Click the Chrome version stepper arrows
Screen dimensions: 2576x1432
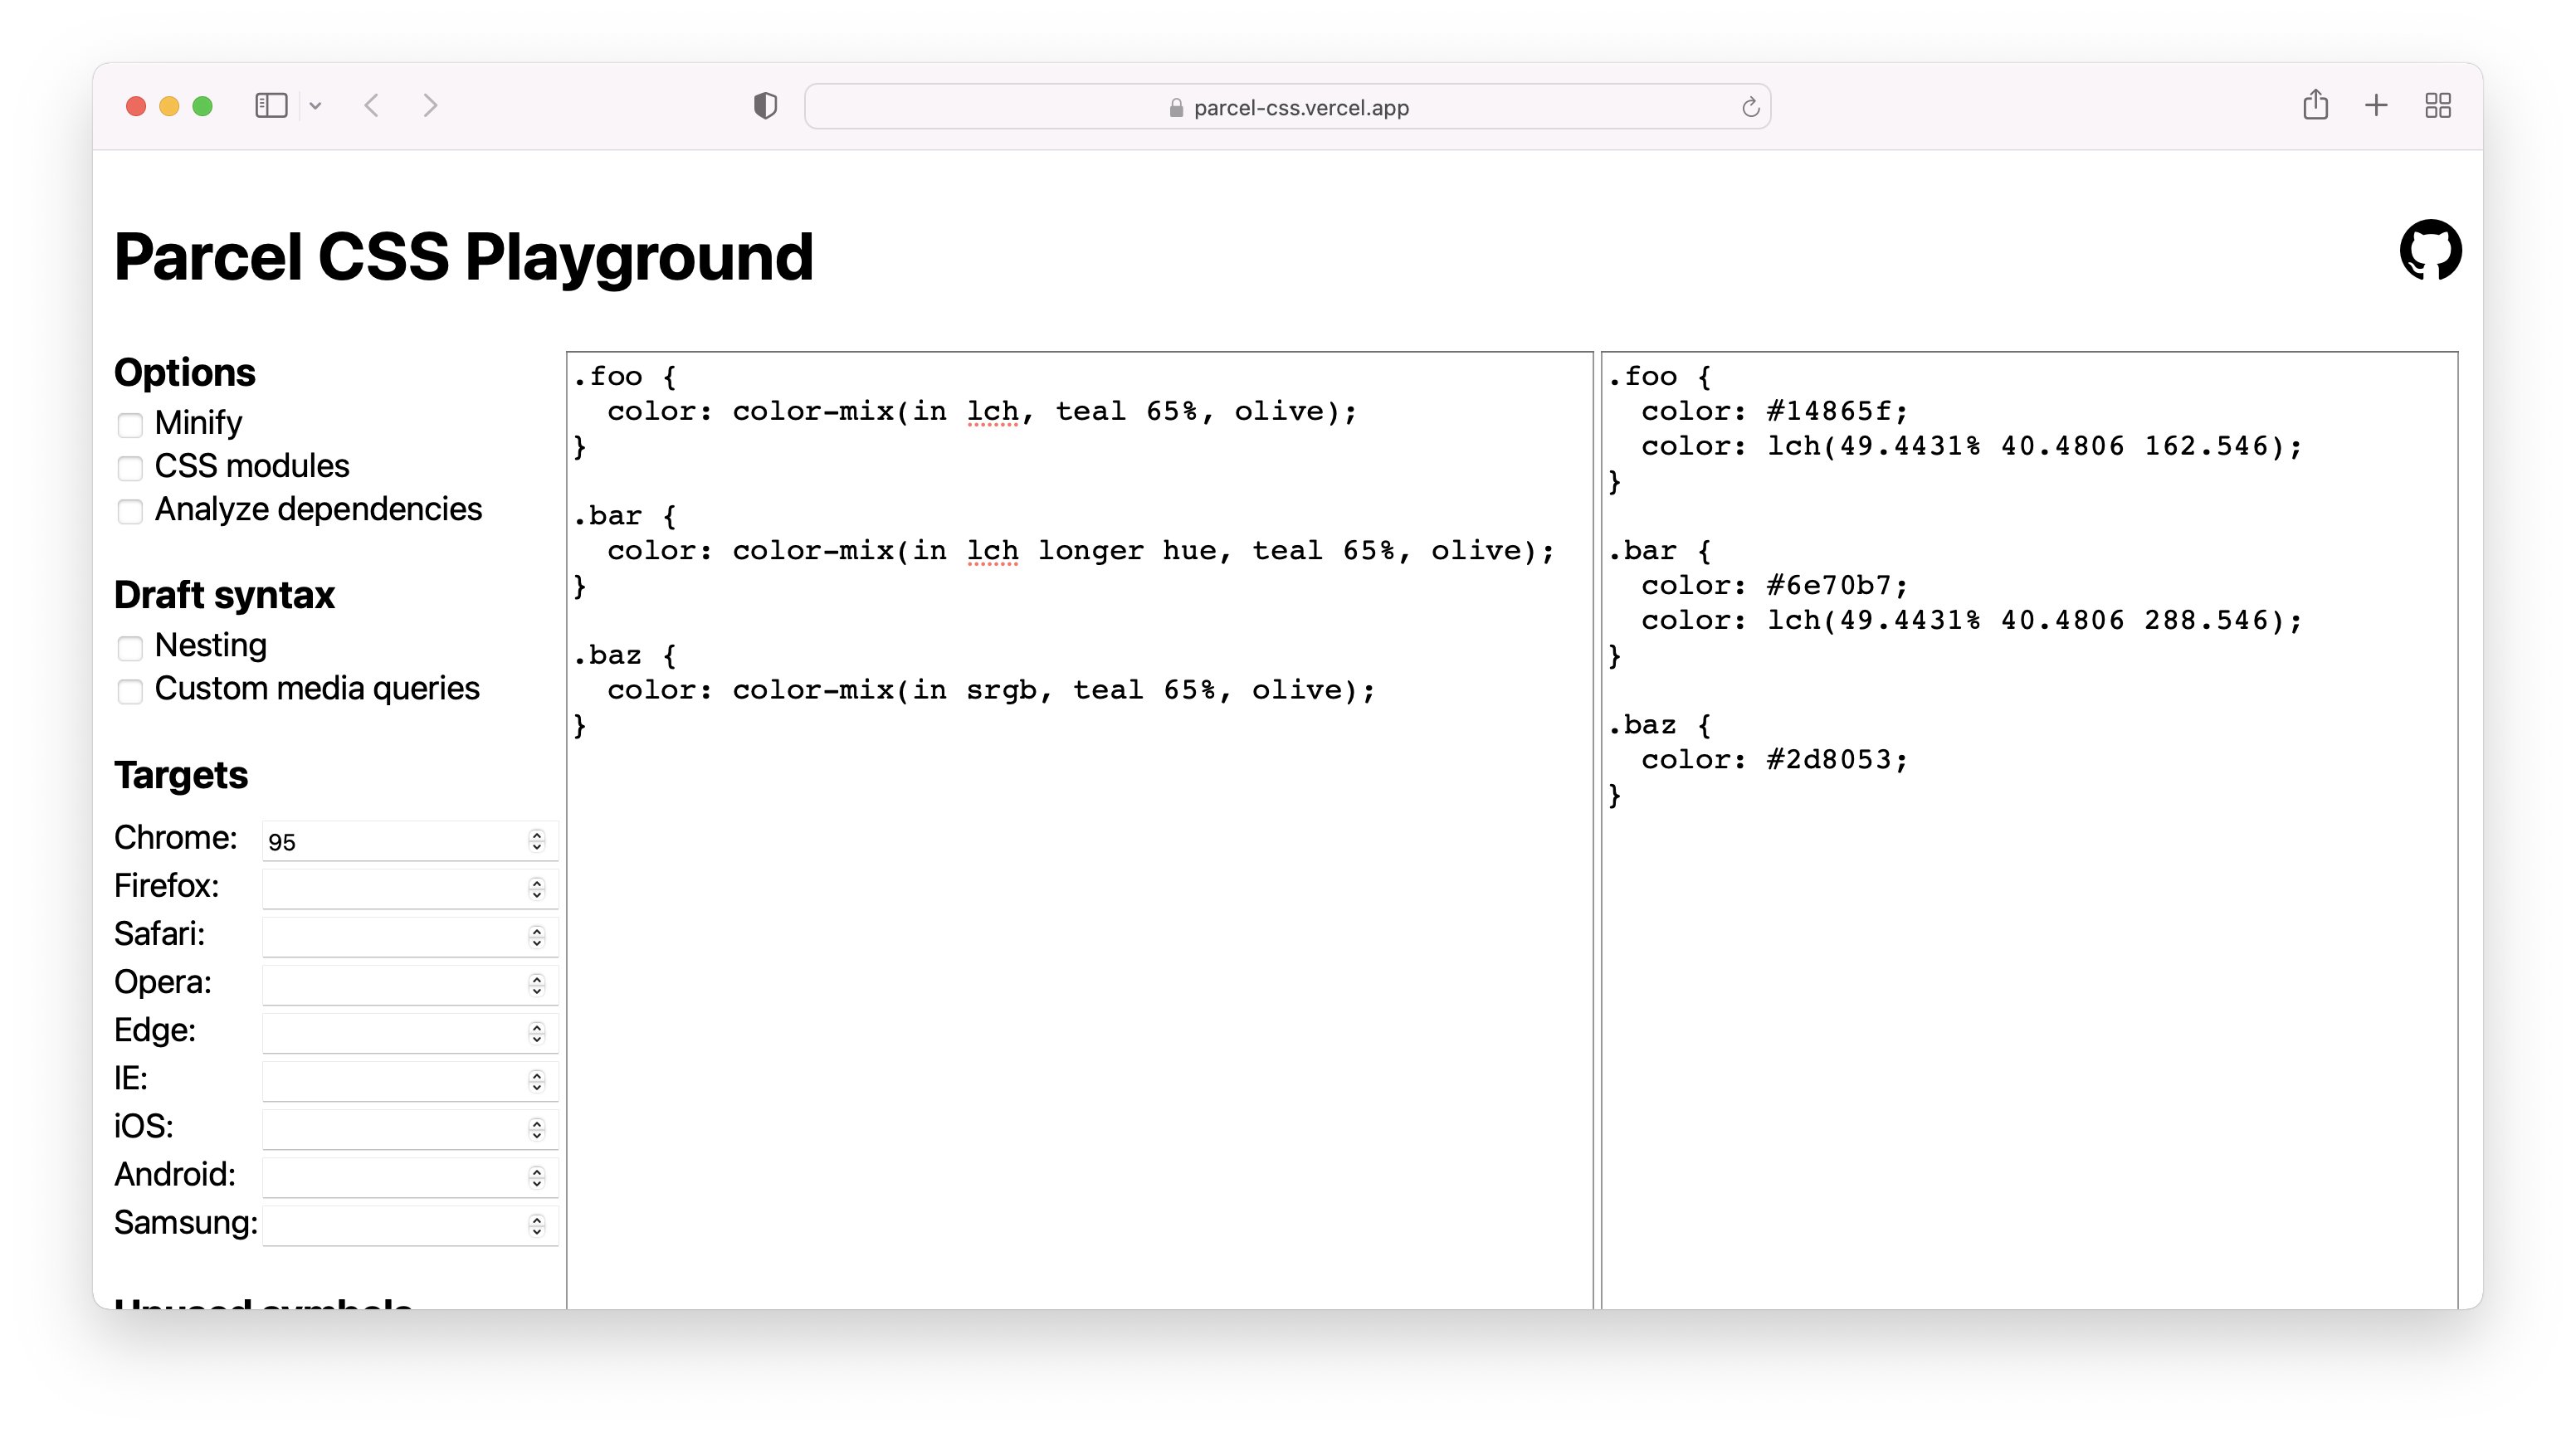tap(537, 841)
